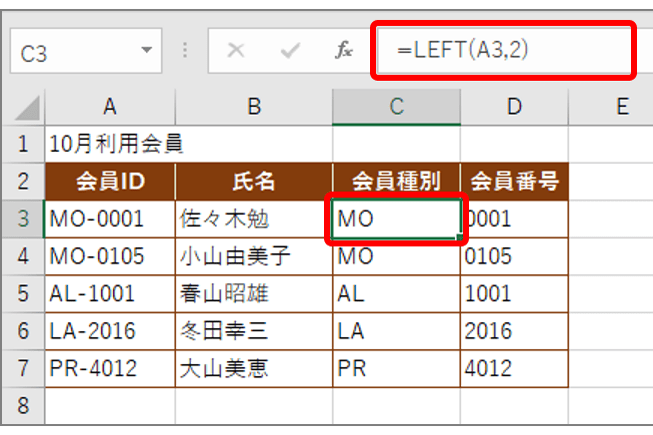This screenshot has width=653, height=435.
Task: Select column C header
Action: coord(396,107)
